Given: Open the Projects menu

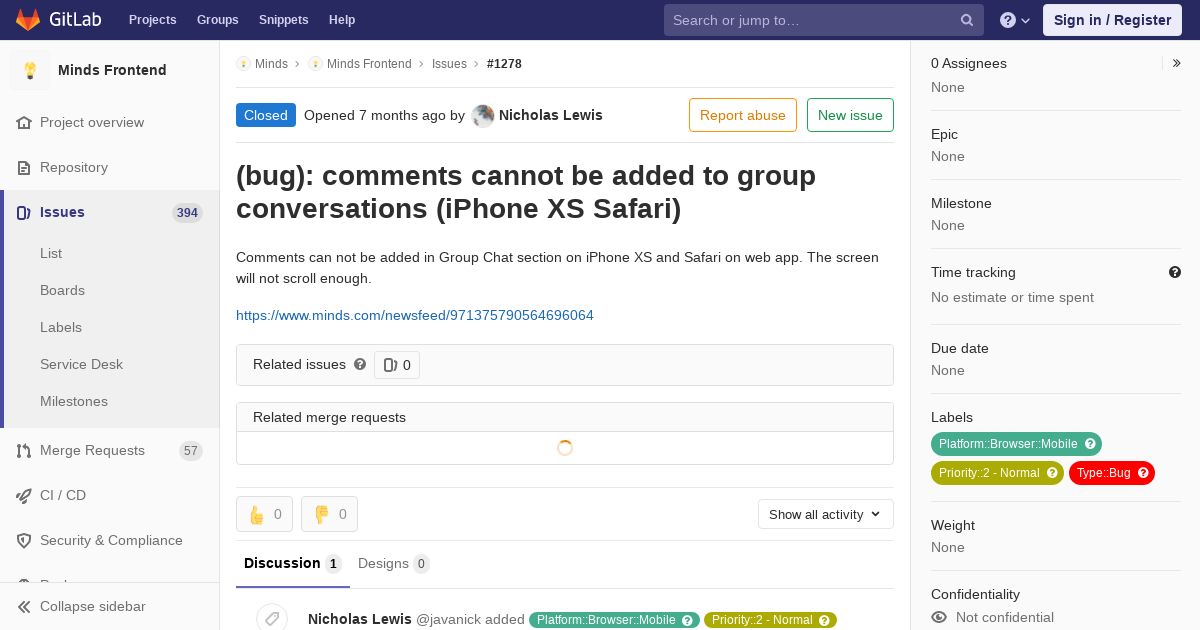Looking at the screenshot, I should [152, 20].
